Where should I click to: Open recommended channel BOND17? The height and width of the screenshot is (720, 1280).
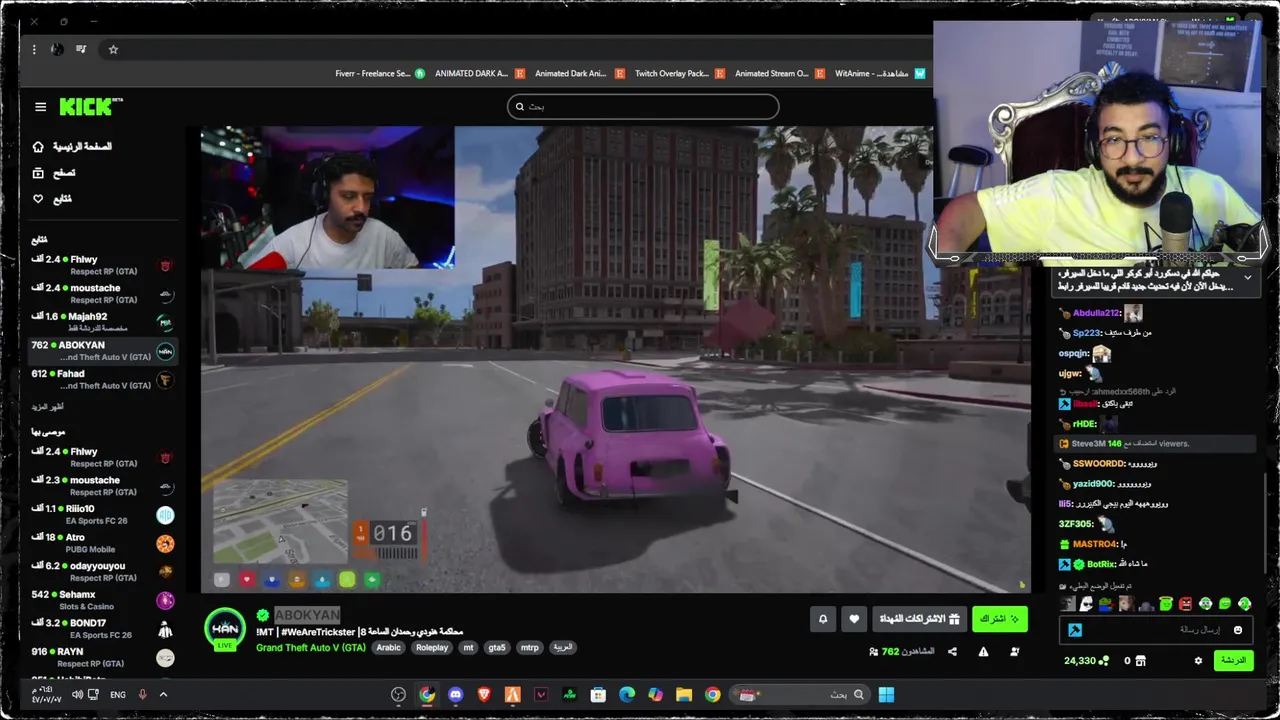coord(103,628)
